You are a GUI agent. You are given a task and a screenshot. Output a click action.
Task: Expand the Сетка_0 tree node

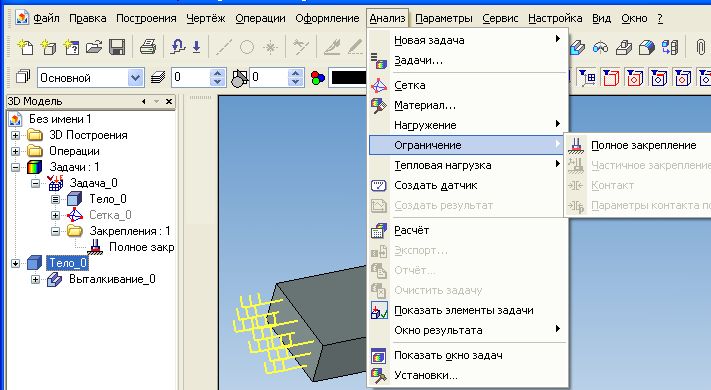[55, 215]
